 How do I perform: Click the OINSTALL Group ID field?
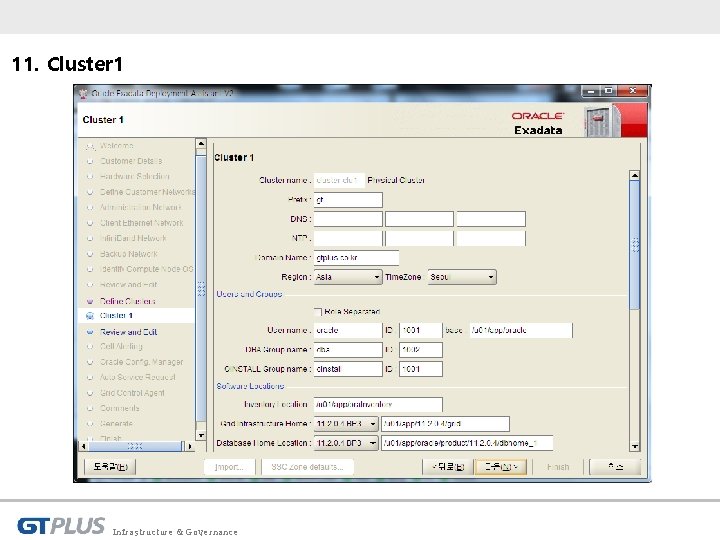421,369
